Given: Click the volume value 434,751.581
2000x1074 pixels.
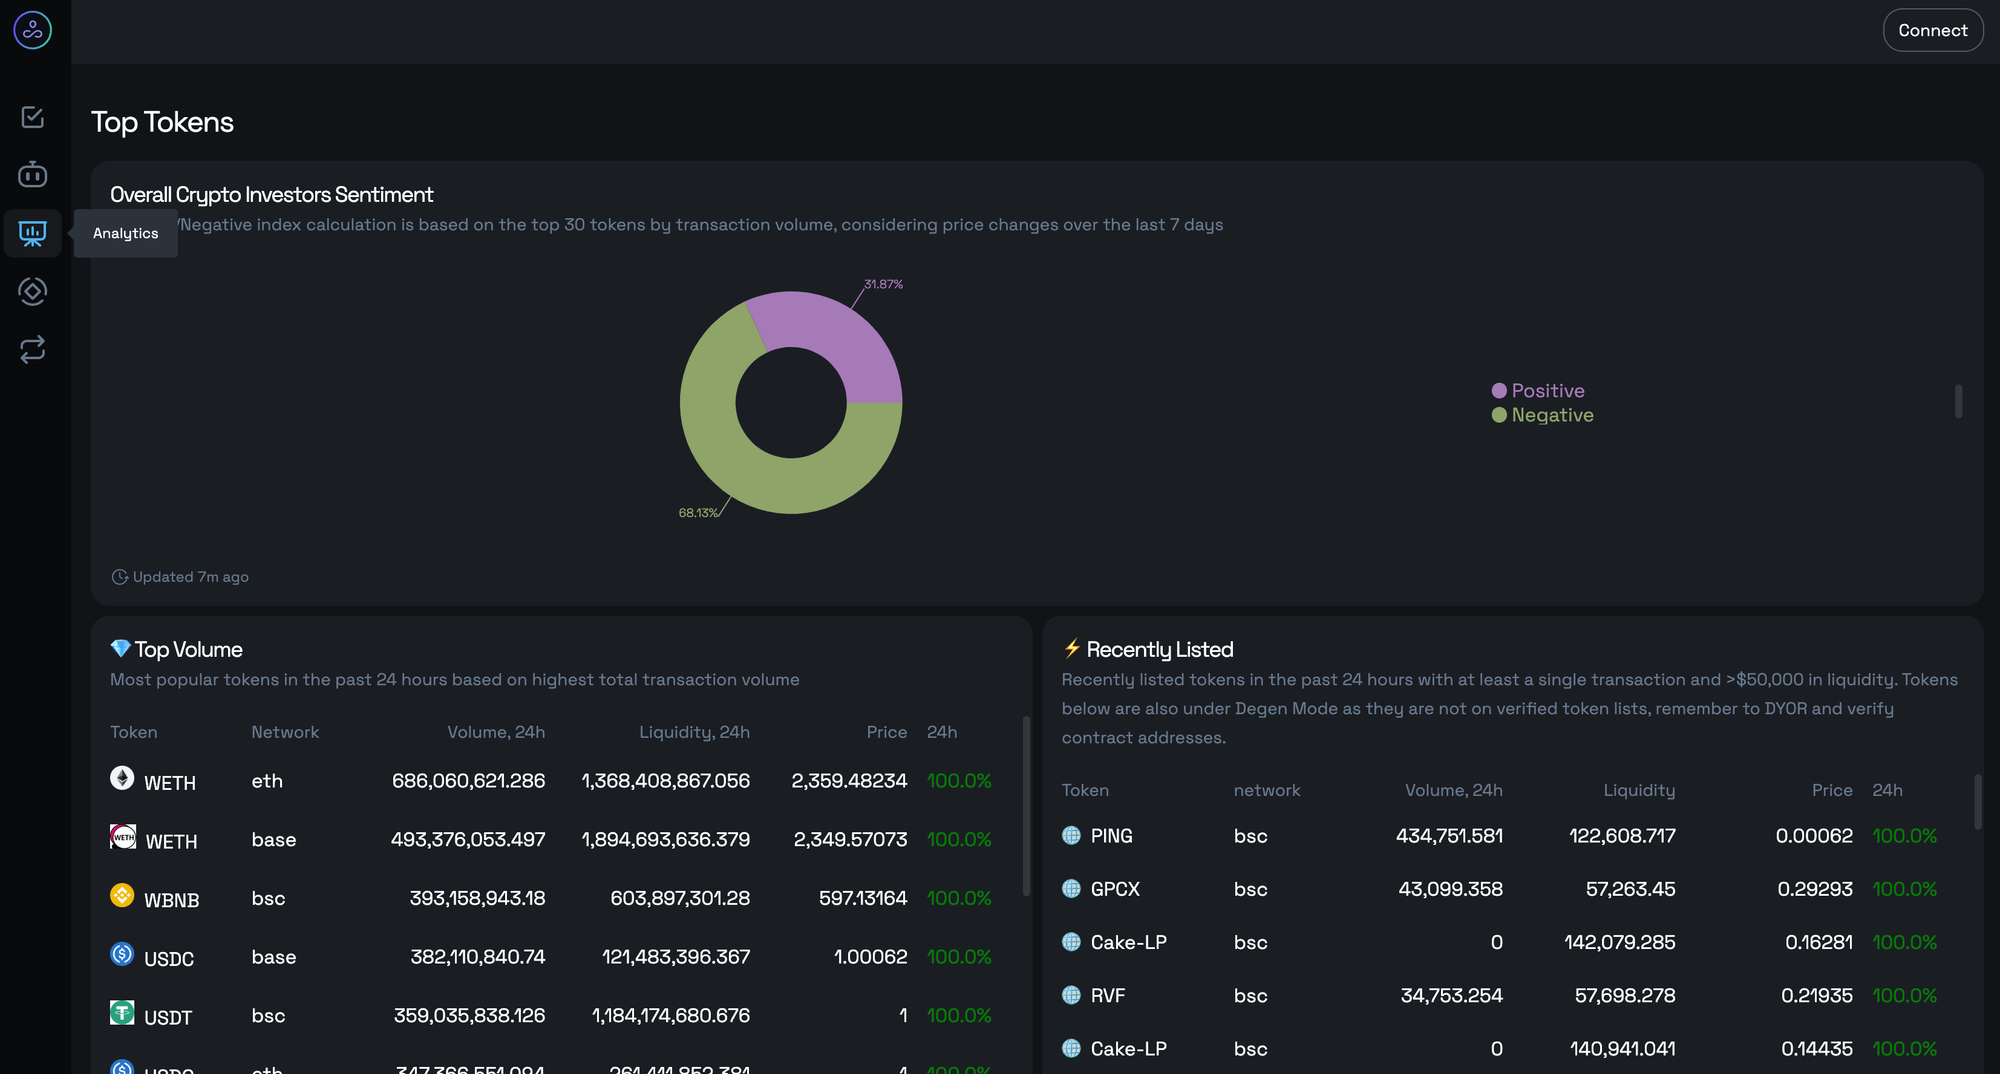Looking at the screenshot, I should click(x=1449, y=836).
